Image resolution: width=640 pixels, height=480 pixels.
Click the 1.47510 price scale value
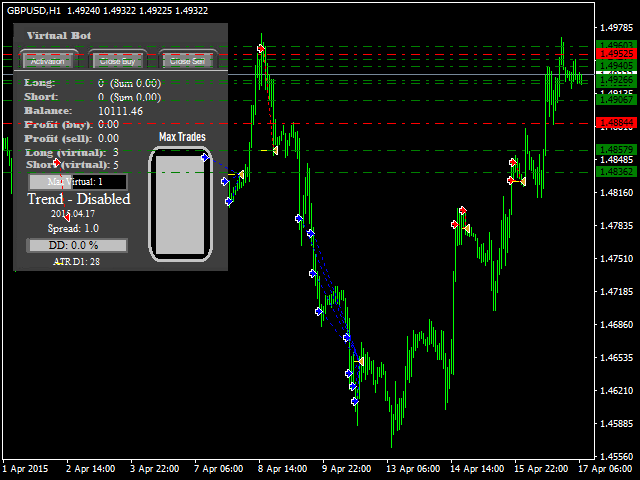coord(616,259)
